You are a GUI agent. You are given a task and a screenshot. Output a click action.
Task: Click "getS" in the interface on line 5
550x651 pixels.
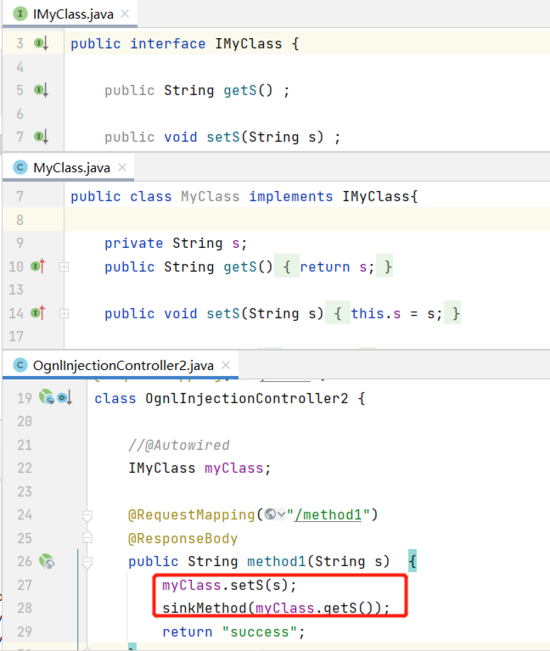coord(240,90)
